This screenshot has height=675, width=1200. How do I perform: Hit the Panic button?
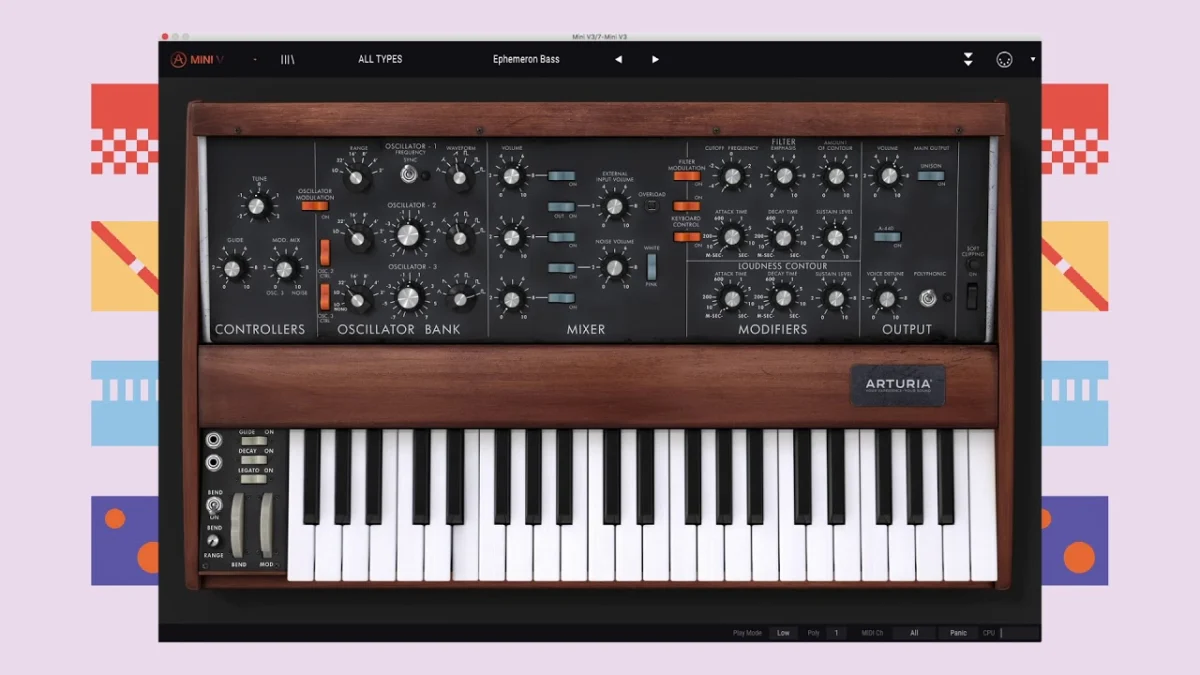[x=958, y=633]
